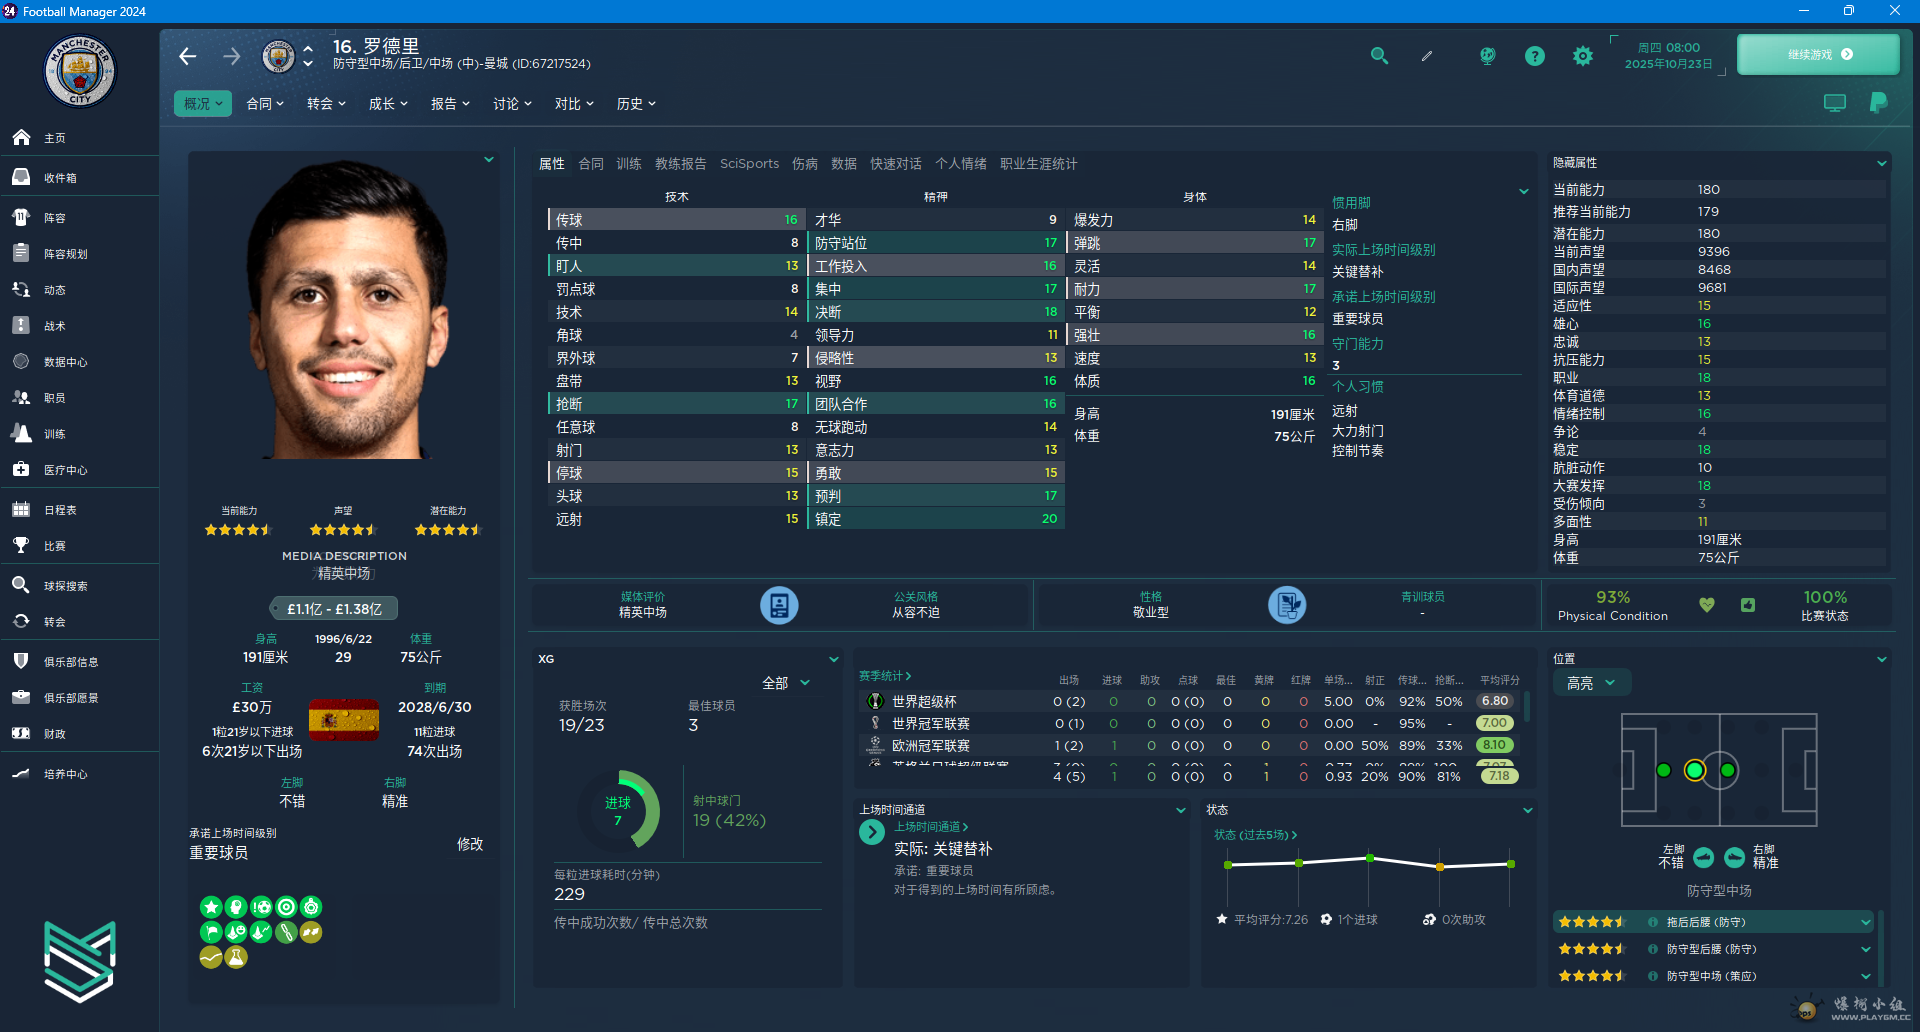This screenshot has height=1032, width=1920.
Task: Click the 进球 7 circular progress gauge
Action: (x=618, y=811)
